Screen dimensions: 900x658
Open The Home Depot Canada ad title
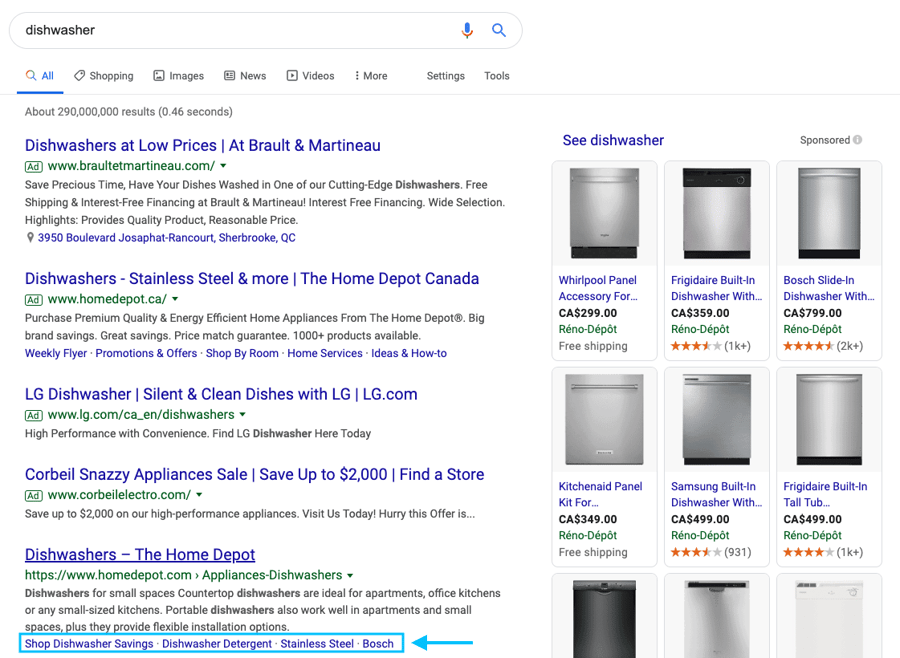point(252,278)
